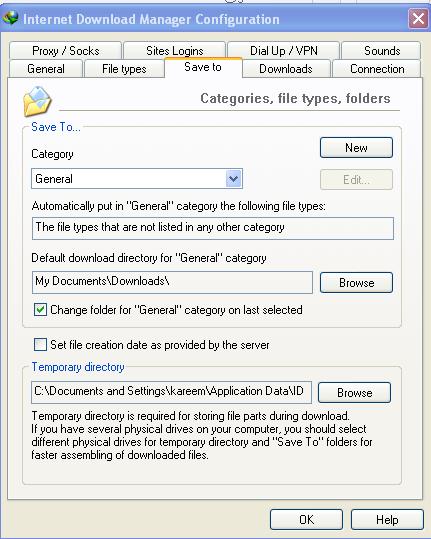Click the "Categories, file types, folders" heading
This screenshot has height=539, width=431.
coord(295,99)
